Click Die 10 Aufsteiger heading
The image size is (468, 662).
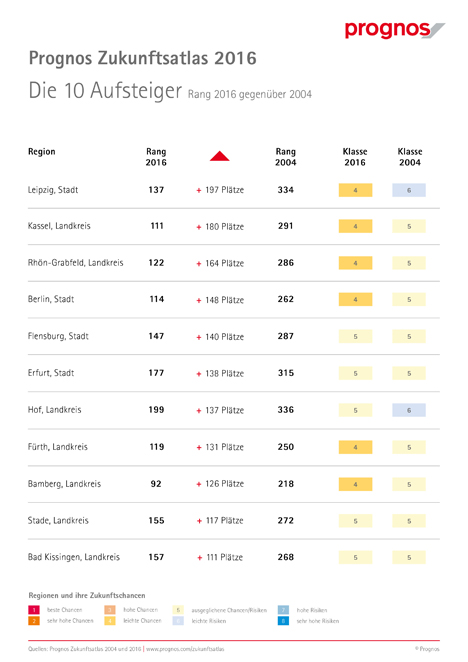(105, 90)
